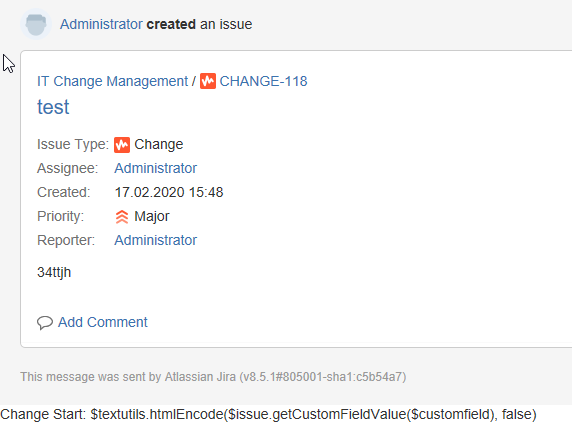Open the Reporter Administrator link

pos(156,240)
